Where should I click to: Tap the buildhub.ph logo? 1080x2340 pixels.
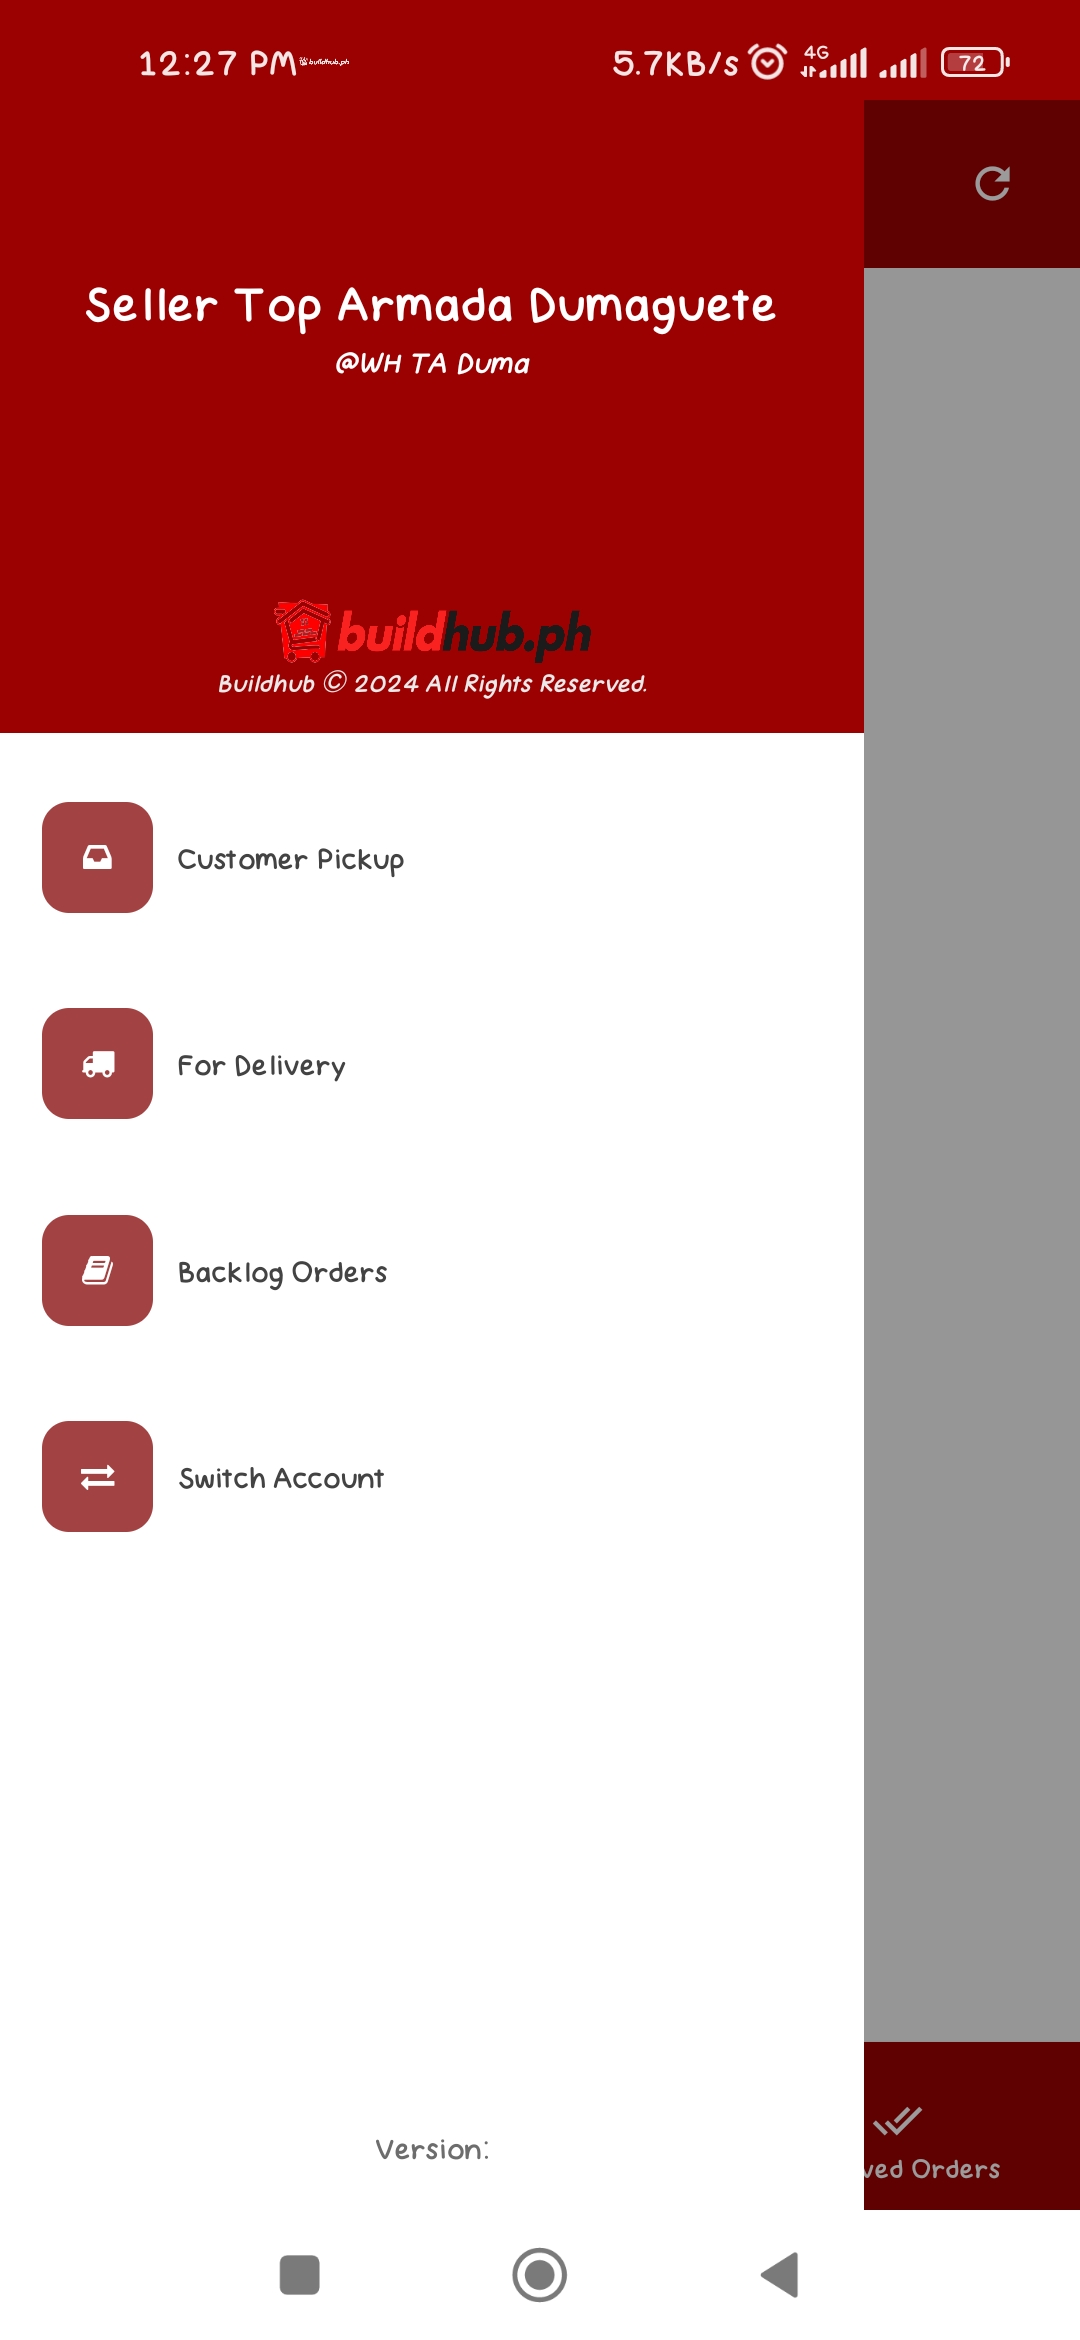pos(432,632)
